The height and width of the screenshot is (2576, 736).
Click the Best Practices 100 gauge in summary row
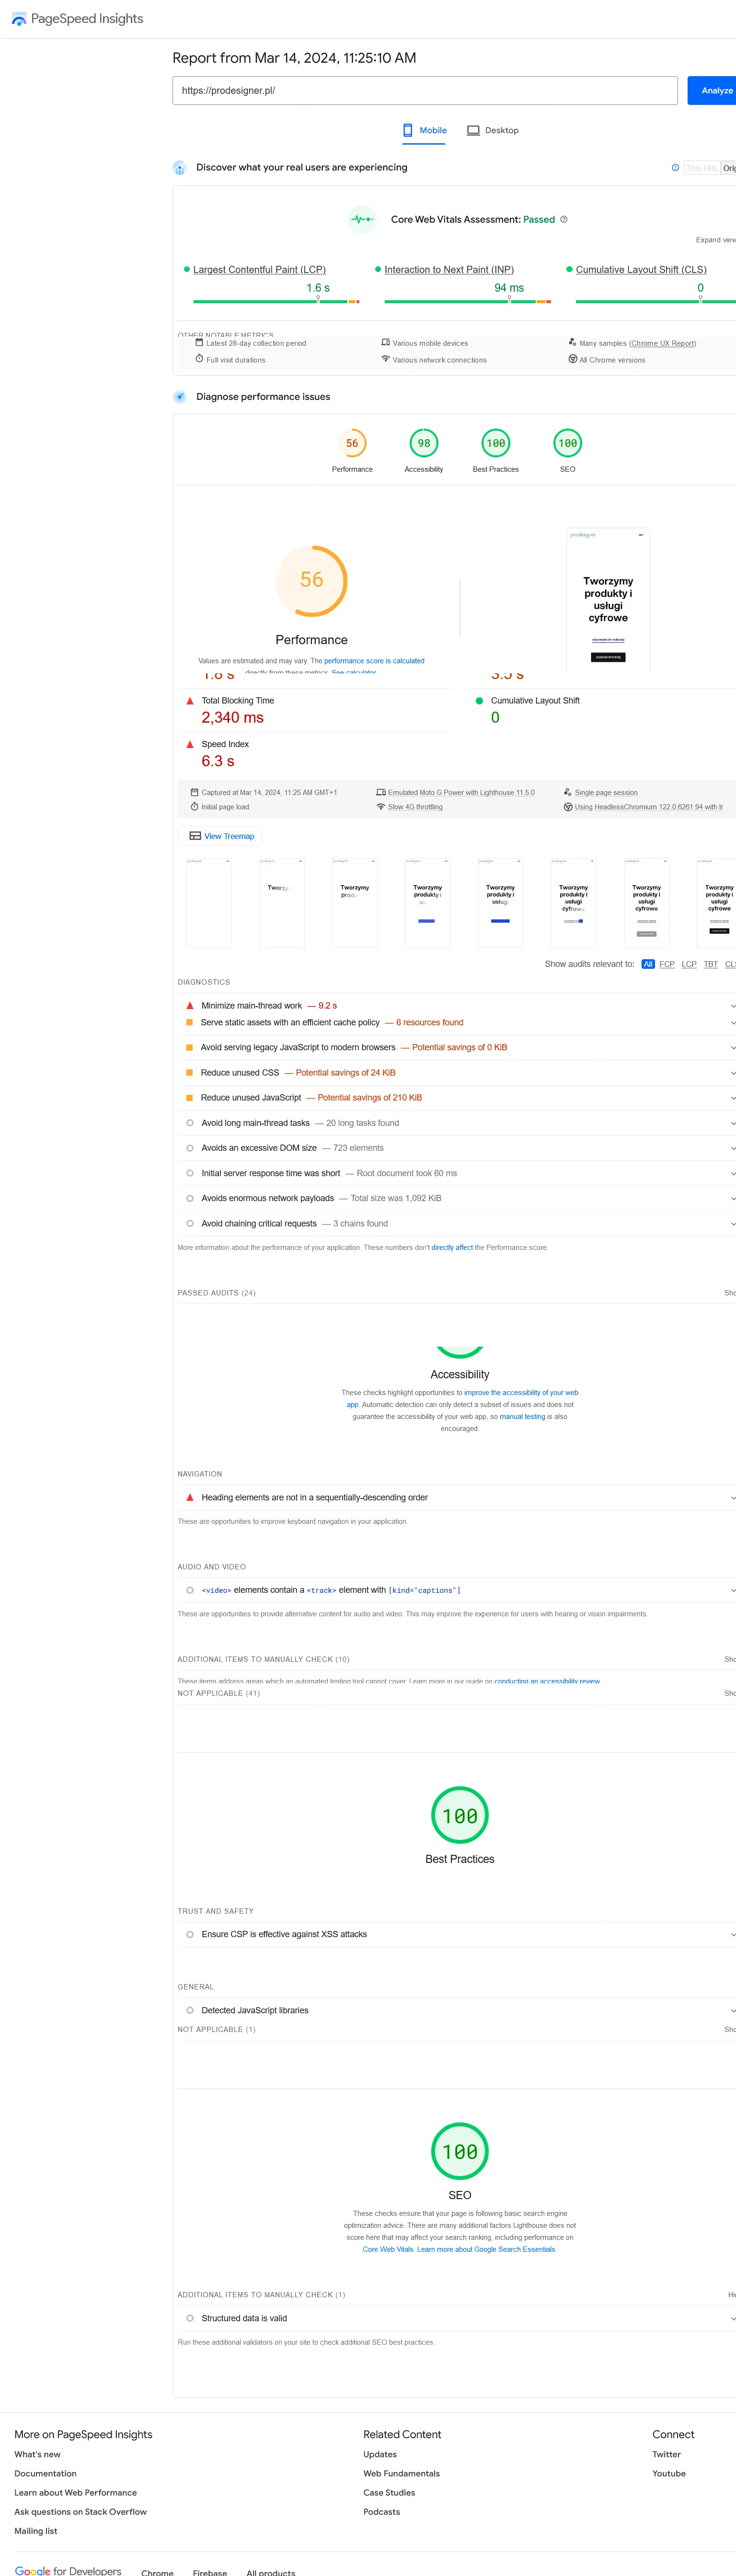[x=496, y=443]
